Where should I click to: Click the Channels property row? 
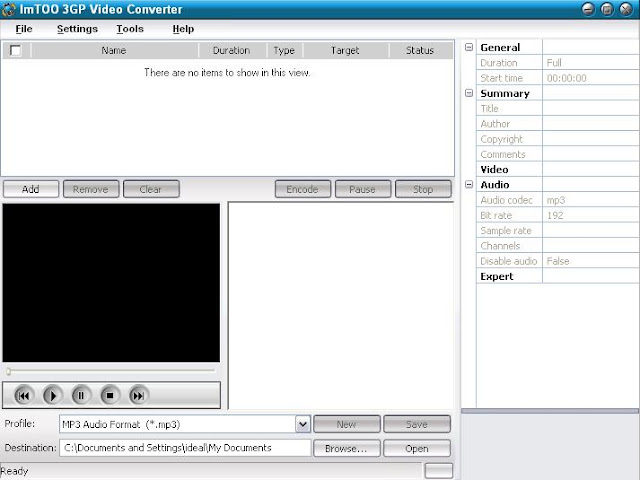pyautogui.click(x=557, y=246)
